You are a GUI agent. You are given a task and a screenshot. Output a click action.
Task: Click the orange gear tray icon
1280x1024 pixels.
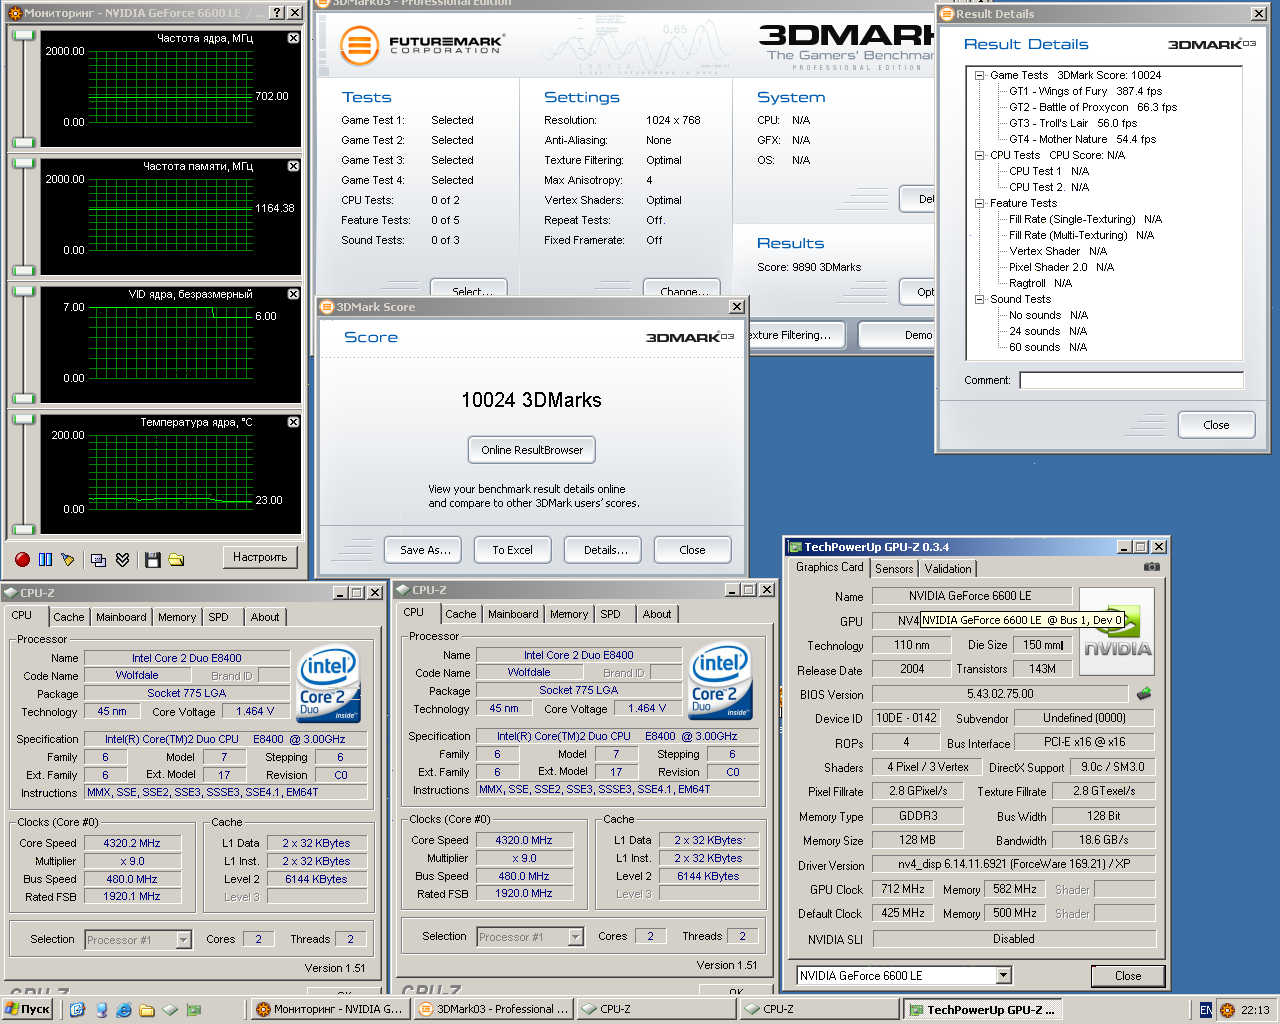(x=1227, y=1010)
